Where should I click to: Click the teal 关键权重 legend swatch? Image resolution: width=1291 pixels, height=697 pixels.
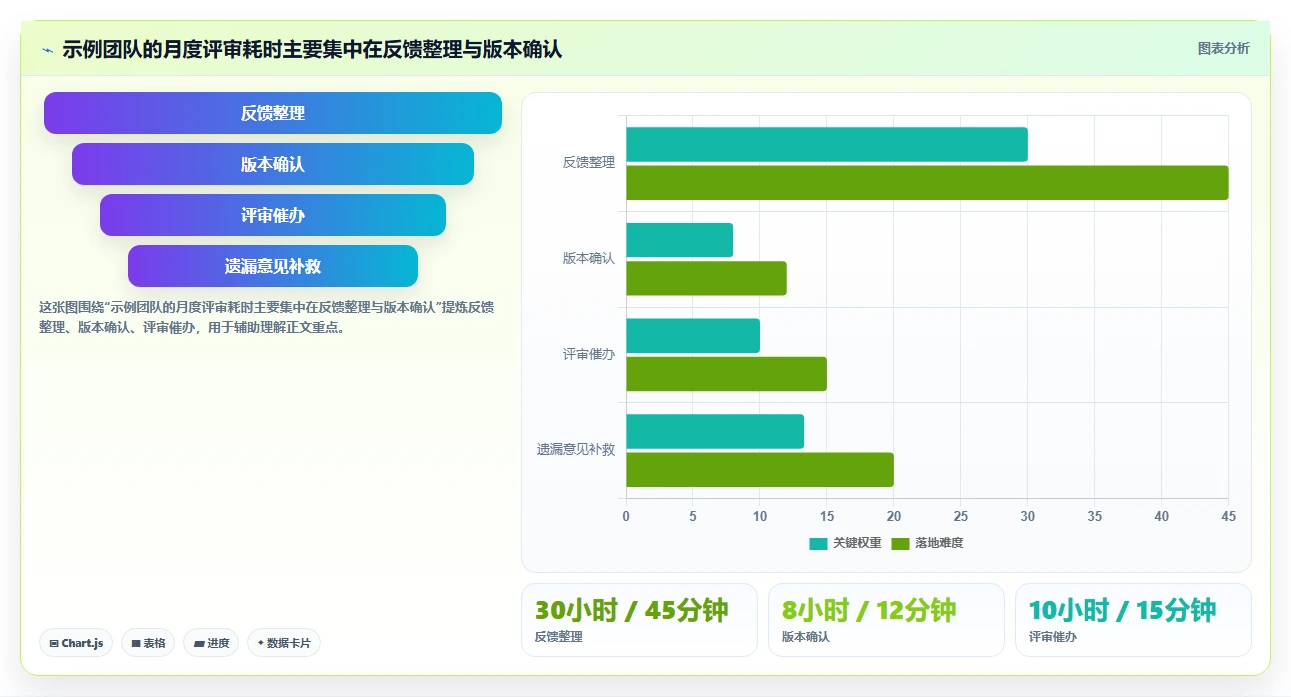pyautogui.click(x=818, y=544)
